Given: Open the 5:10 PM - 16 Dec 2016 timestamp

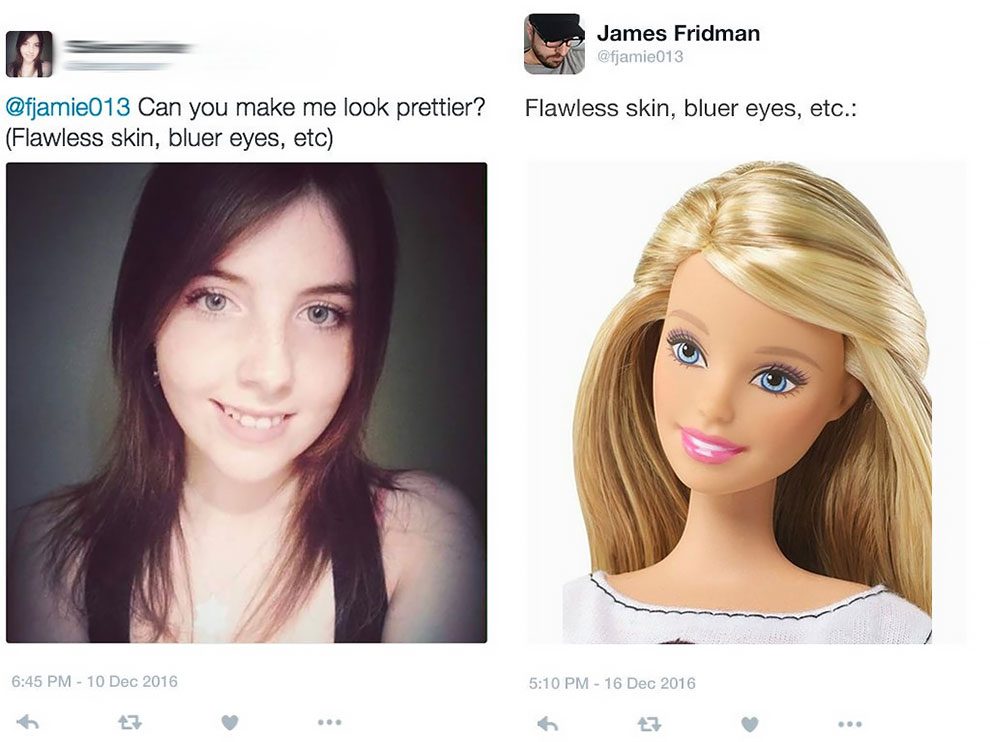Looking at the screenshot, I should tap(612, 683).
